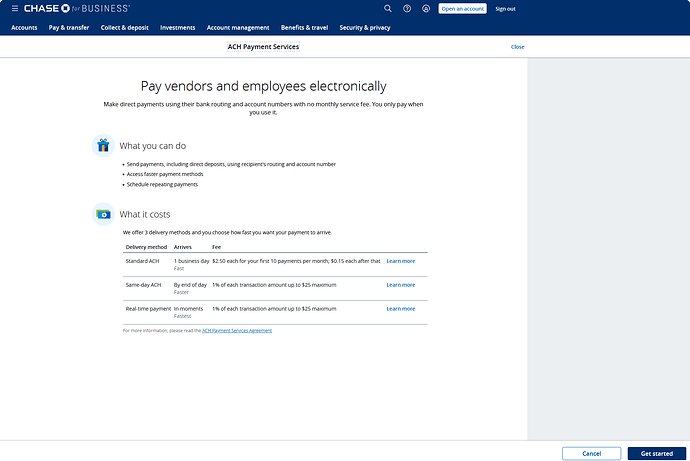The height and width of the screenshot is (461, 690).
Task: Open the help question mark icon
Action: pyautogui.click(x=407, y=8)
